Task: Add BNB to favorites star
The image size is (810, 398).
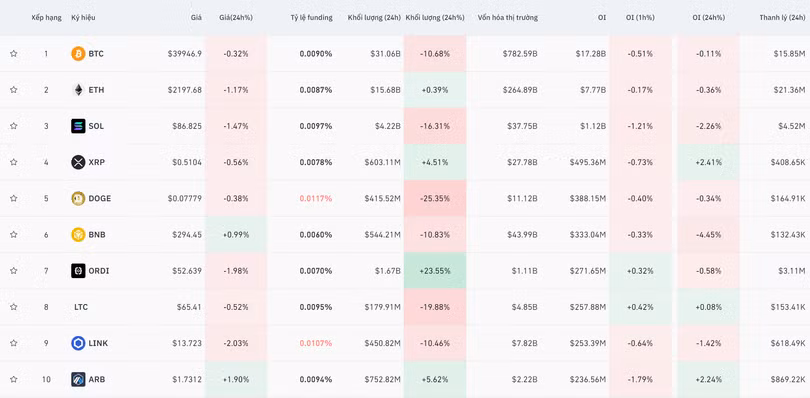Action: click(13, 235)
